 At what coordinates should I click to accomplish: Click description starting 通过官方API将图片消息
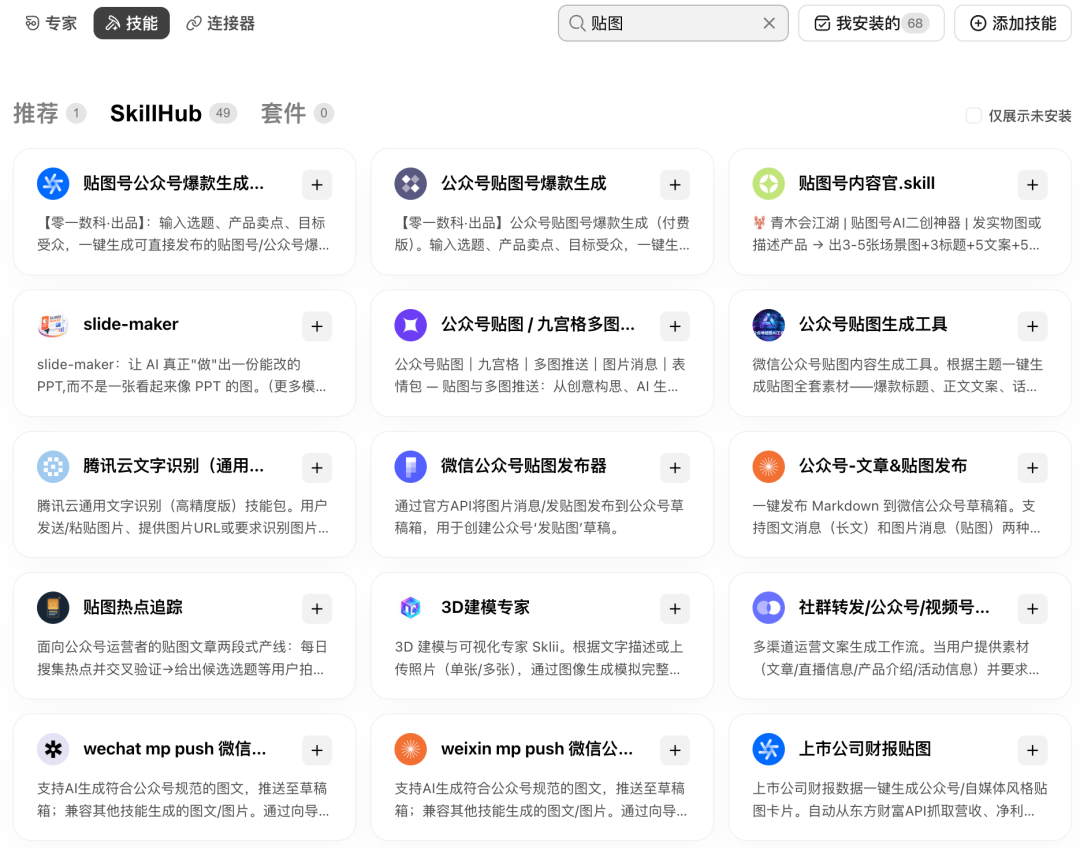pos(539,517)
